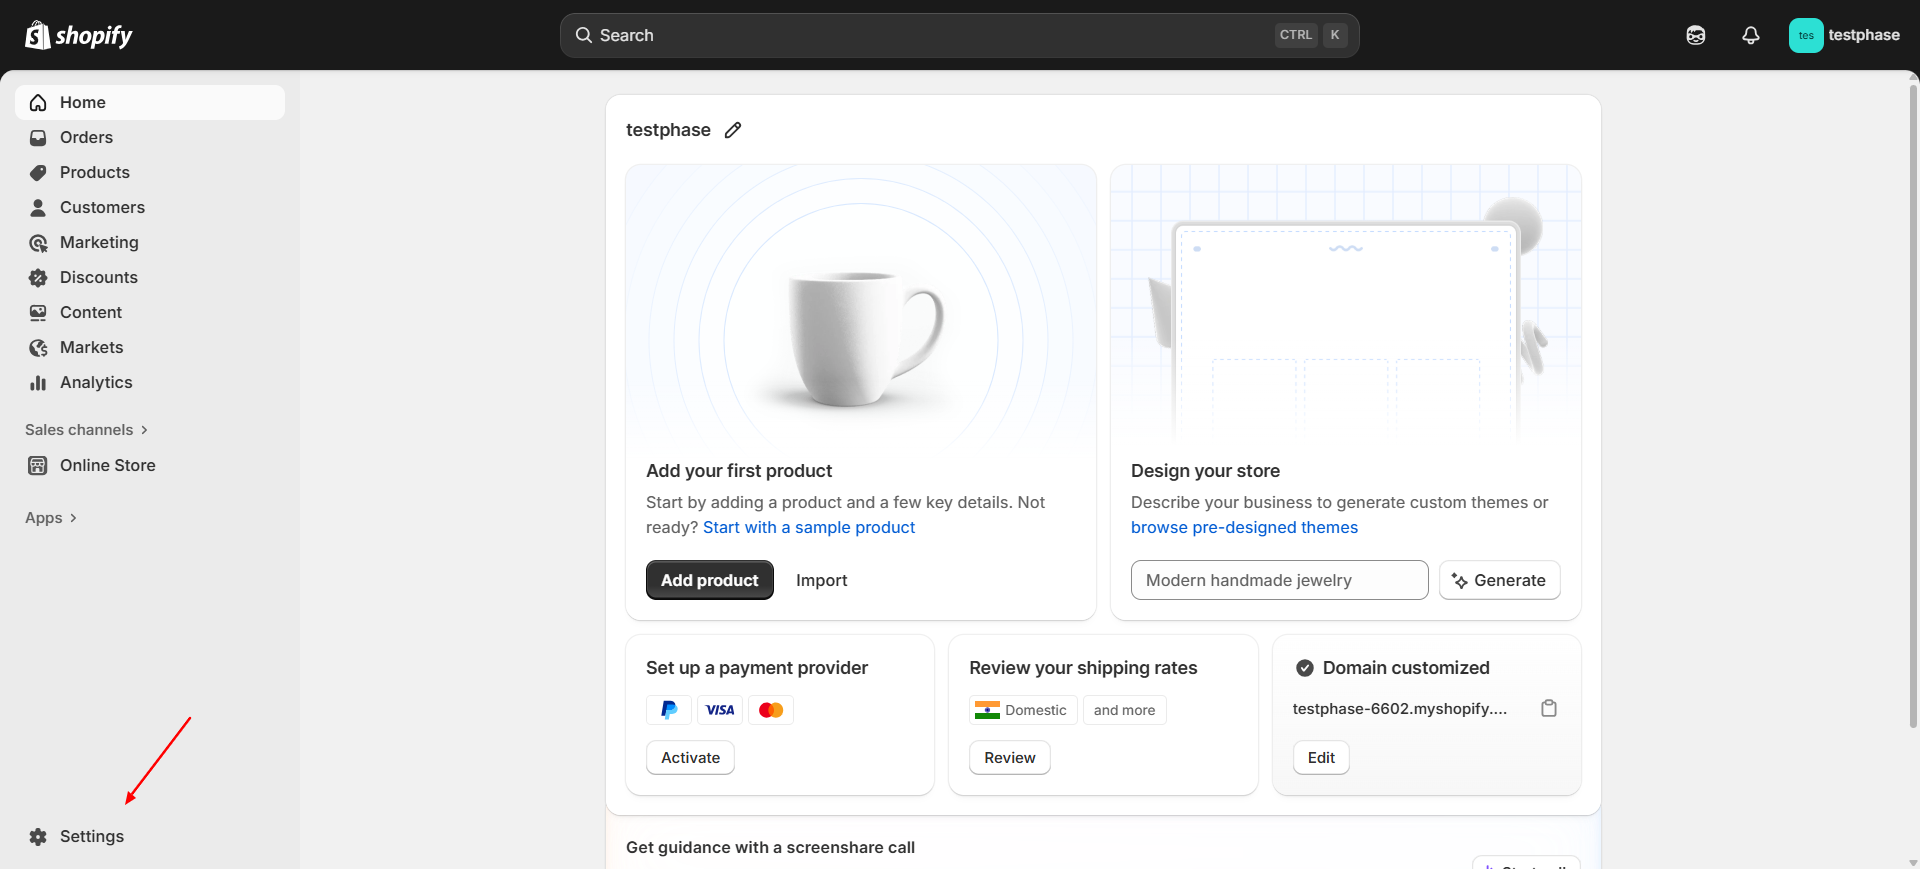Click the Mastercard payment icon
The height and width of the screenshot is (869, 1920).
771,710
